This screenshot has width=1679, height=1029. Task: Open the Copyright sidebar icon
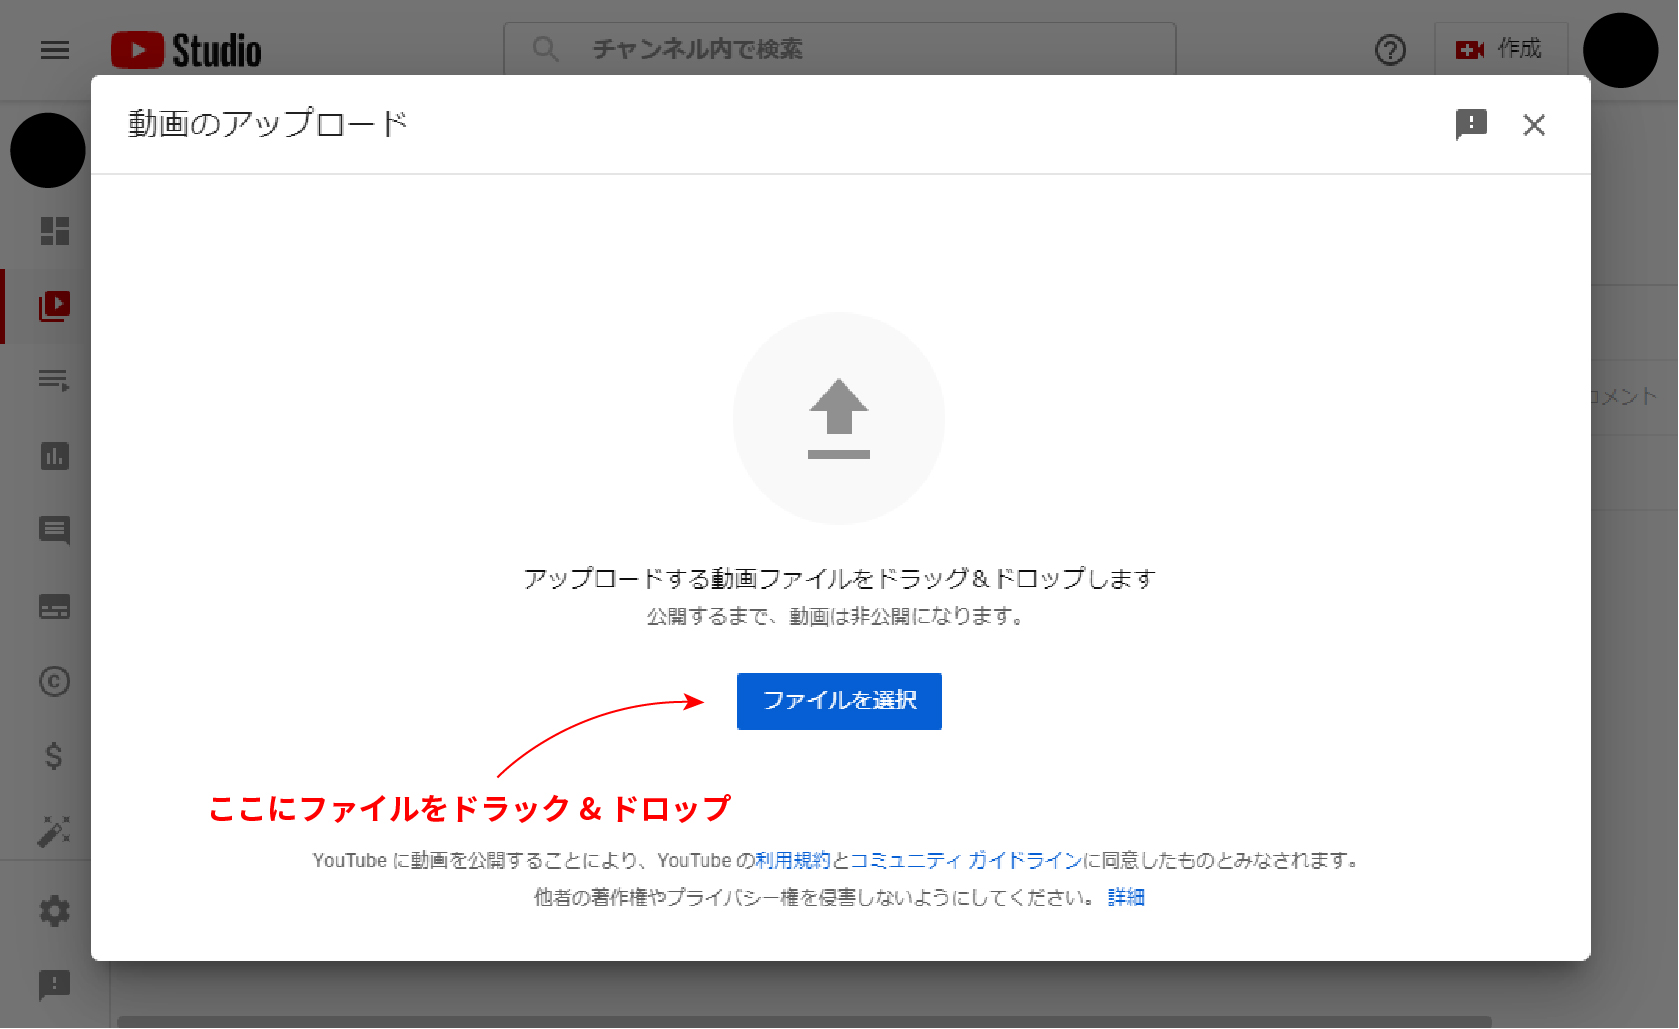point(55,681)
